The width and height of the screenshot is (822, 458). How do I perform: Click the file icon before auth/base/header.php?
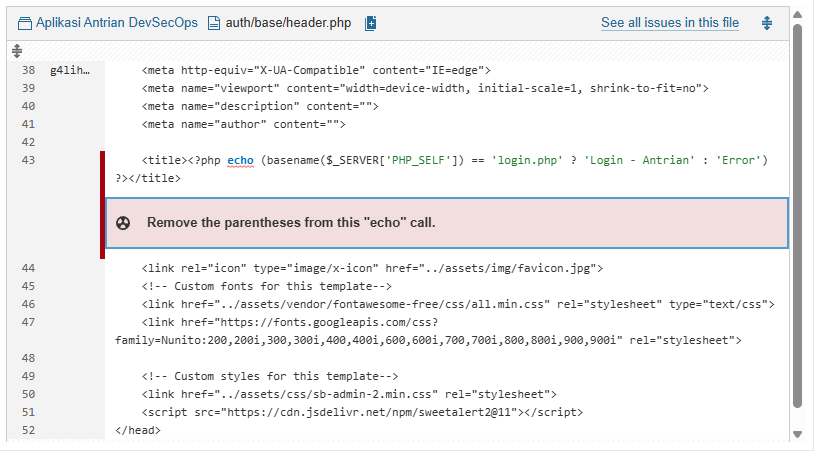[213, 23]
